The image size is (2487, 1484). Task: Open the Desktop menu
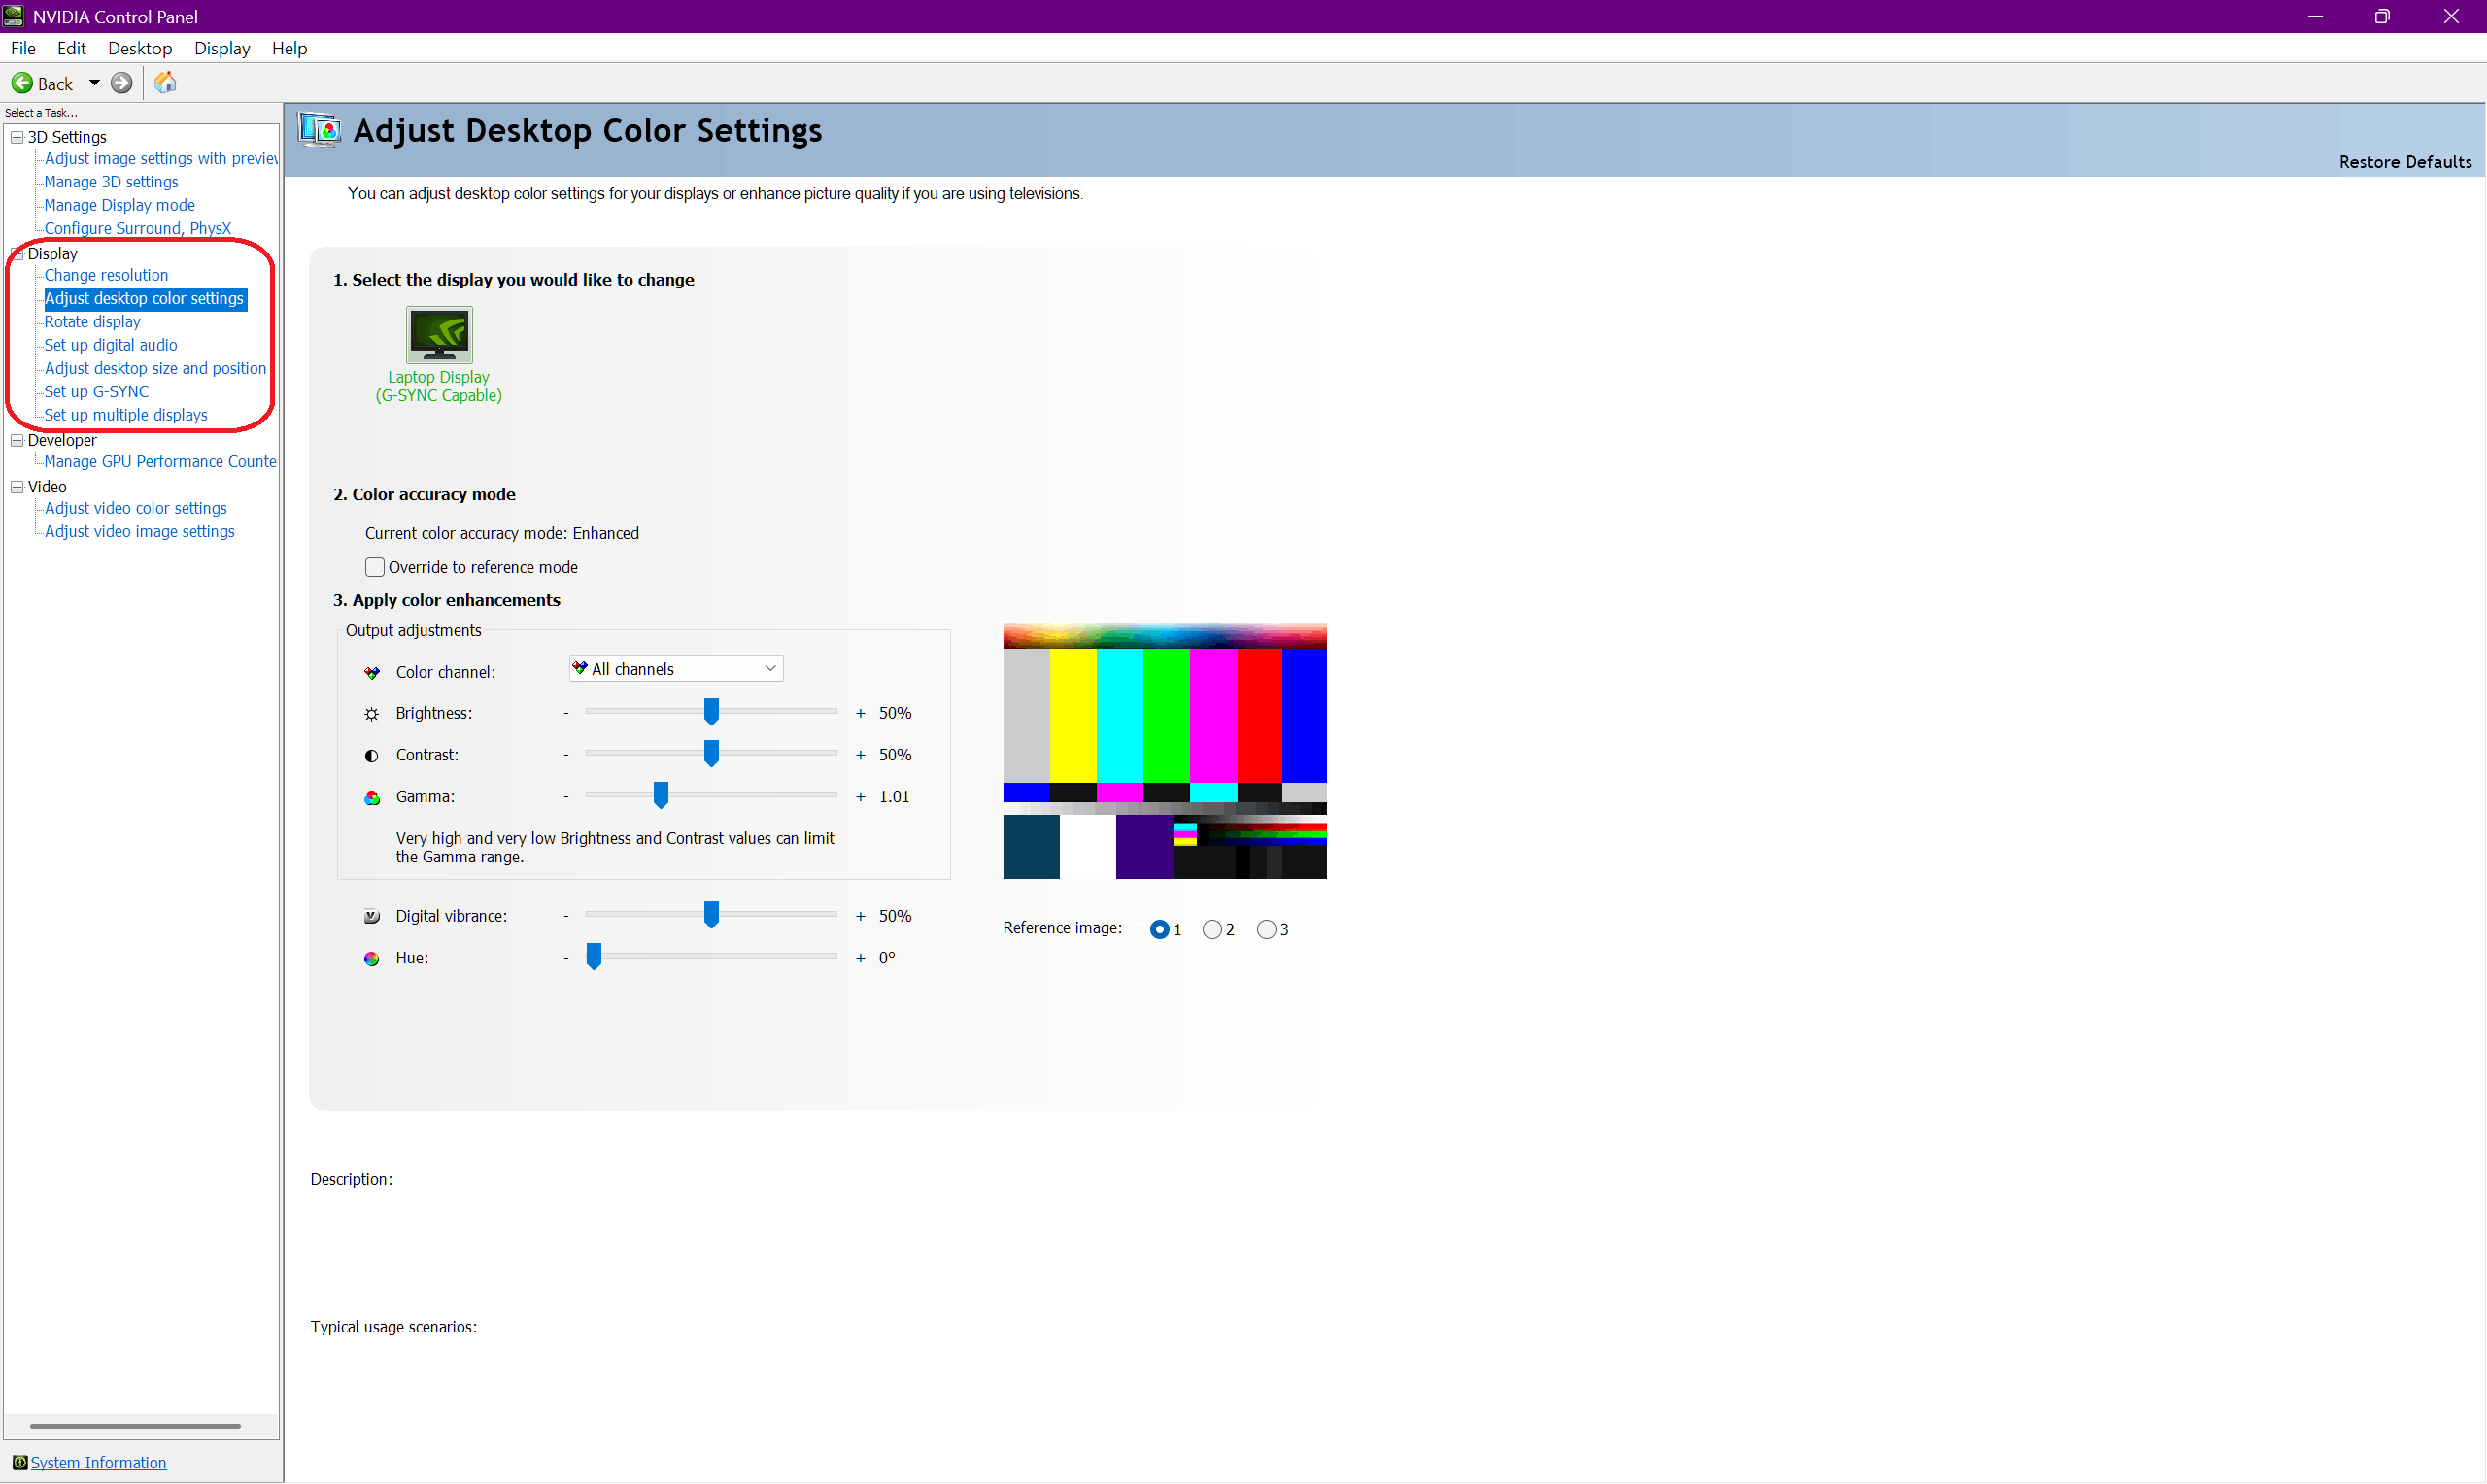(x=140, y=48)
